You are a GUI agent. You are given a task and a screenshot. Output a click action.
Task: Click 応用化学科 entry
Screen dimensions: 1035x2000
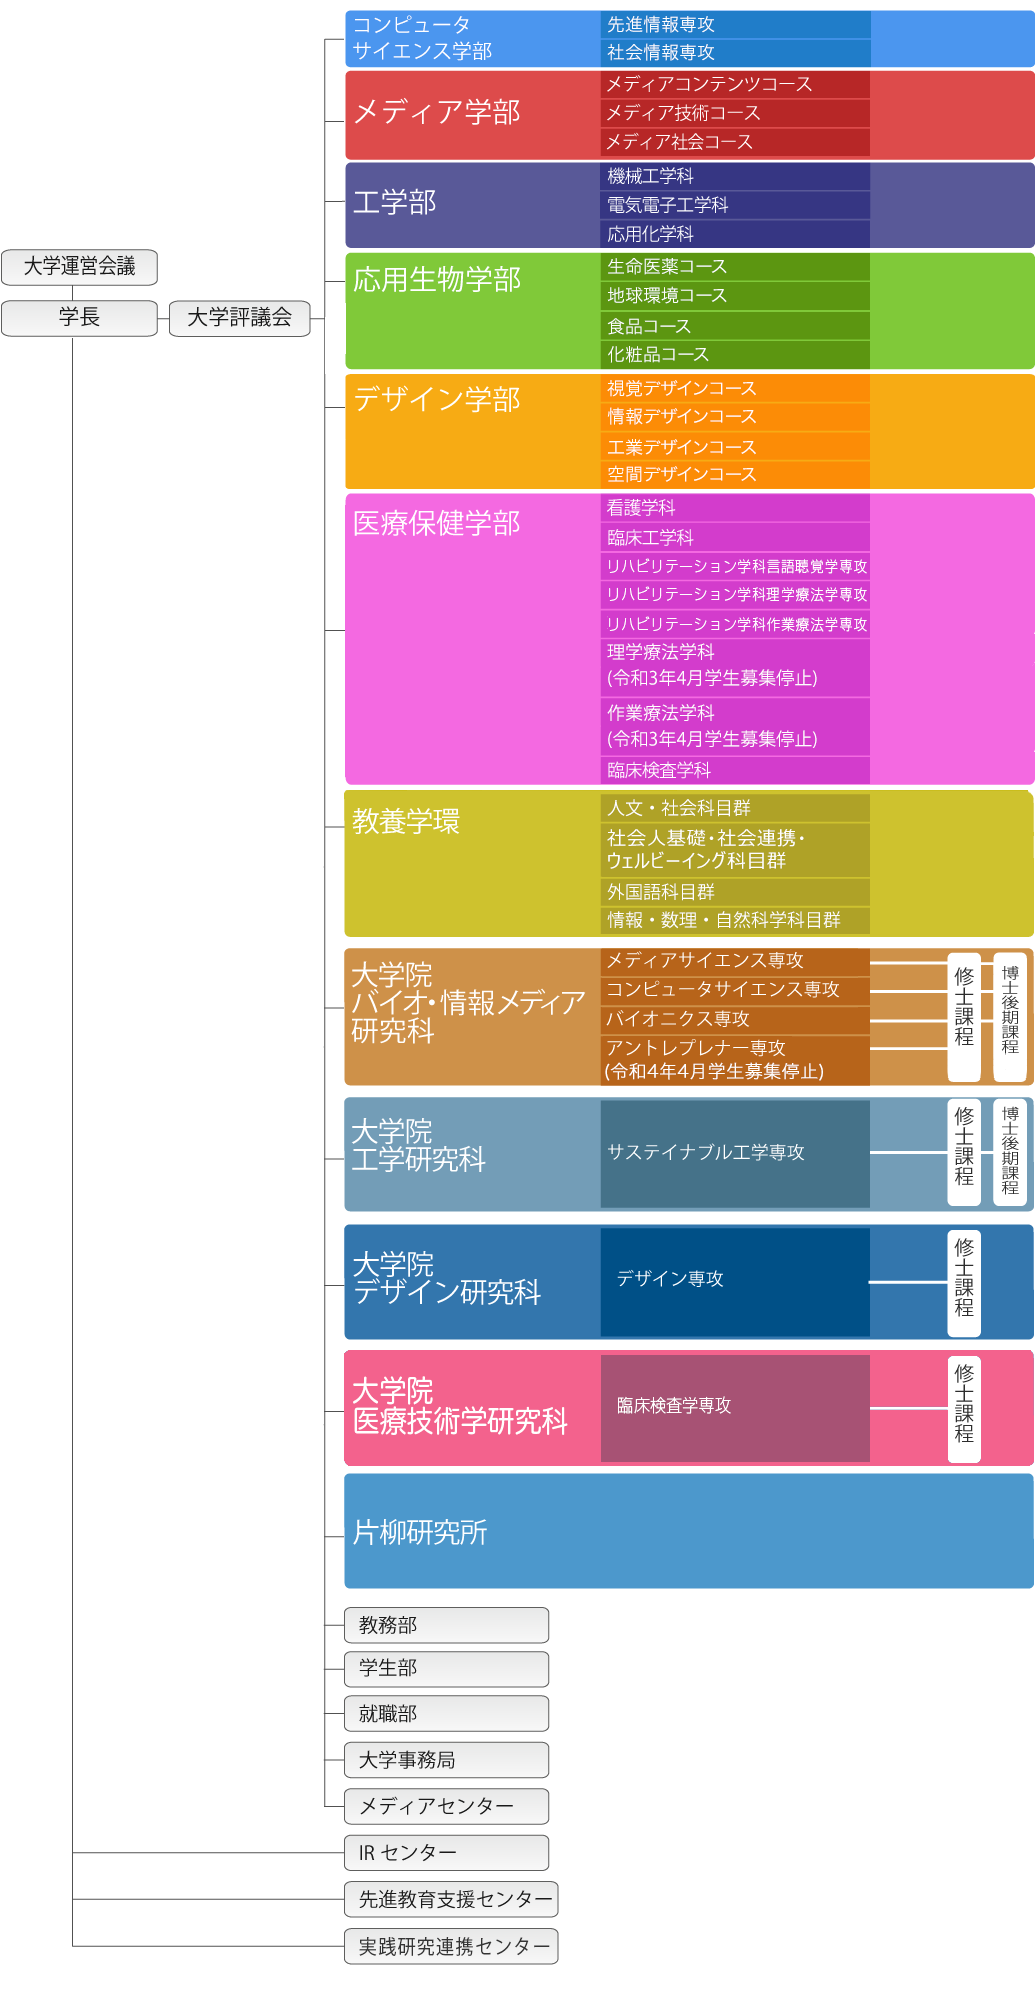(735, 234)
